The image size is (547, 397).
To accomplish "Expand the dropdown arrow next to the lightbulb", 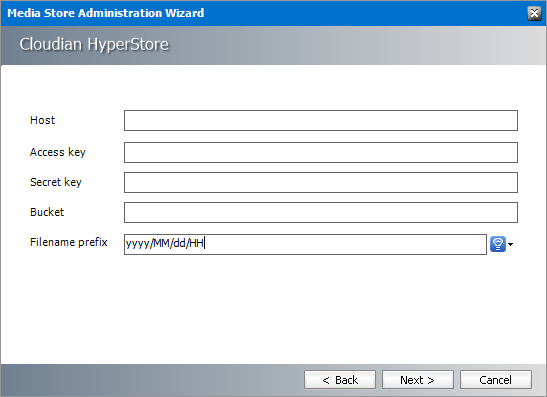I will (510, 244).
